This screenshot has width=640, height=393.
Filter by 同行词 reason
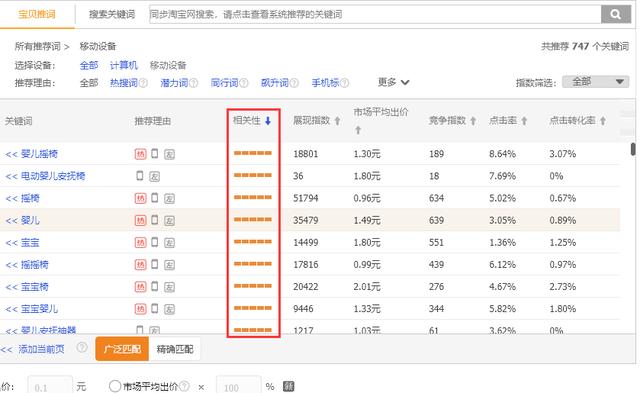point(224,83)
